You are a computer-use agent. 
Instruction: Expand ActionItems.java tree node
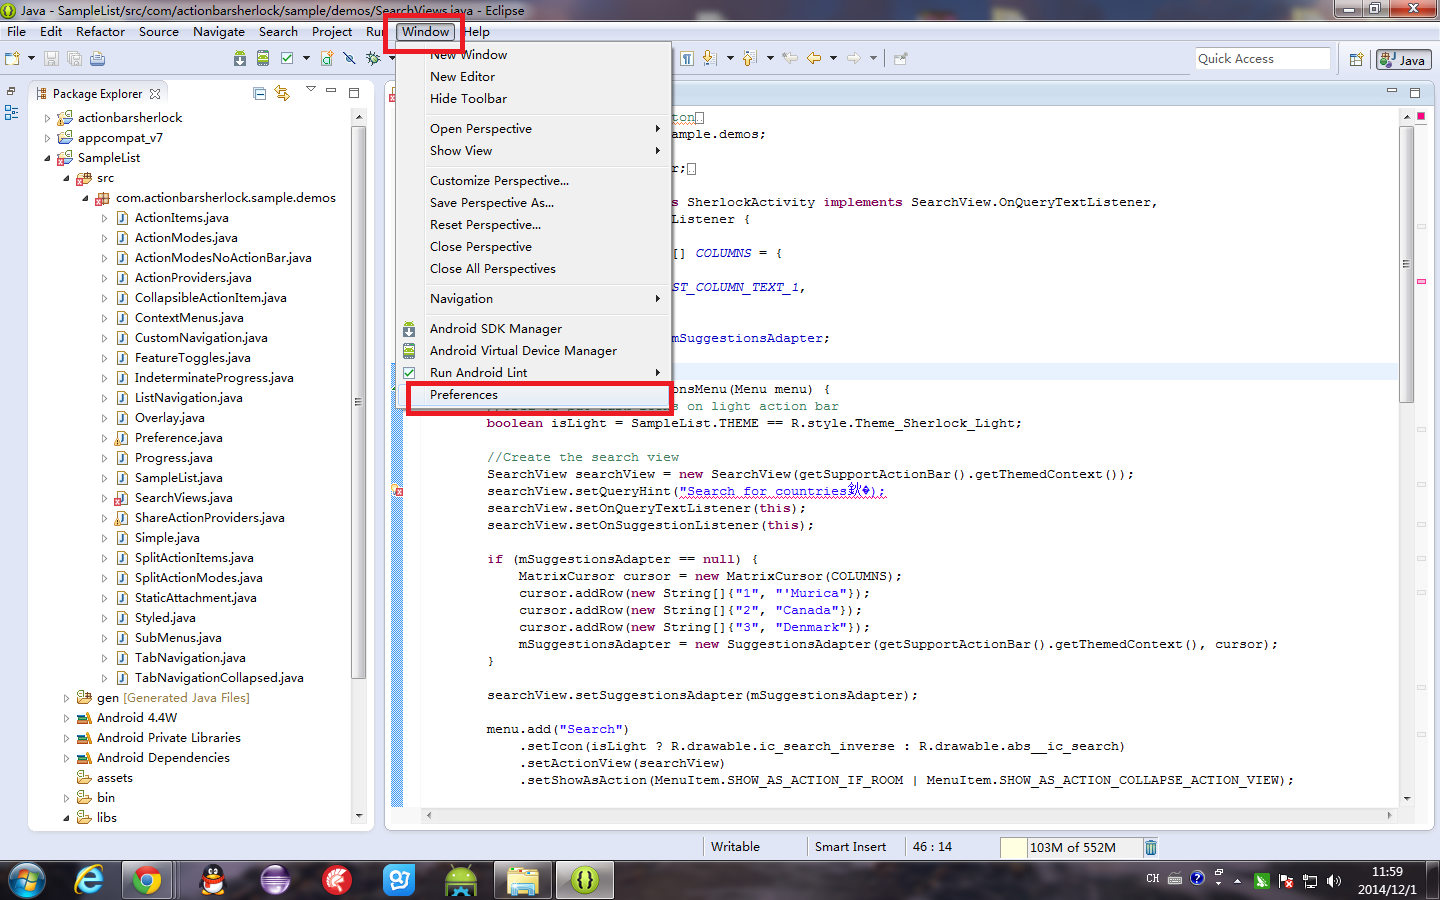tap(104, 218)
